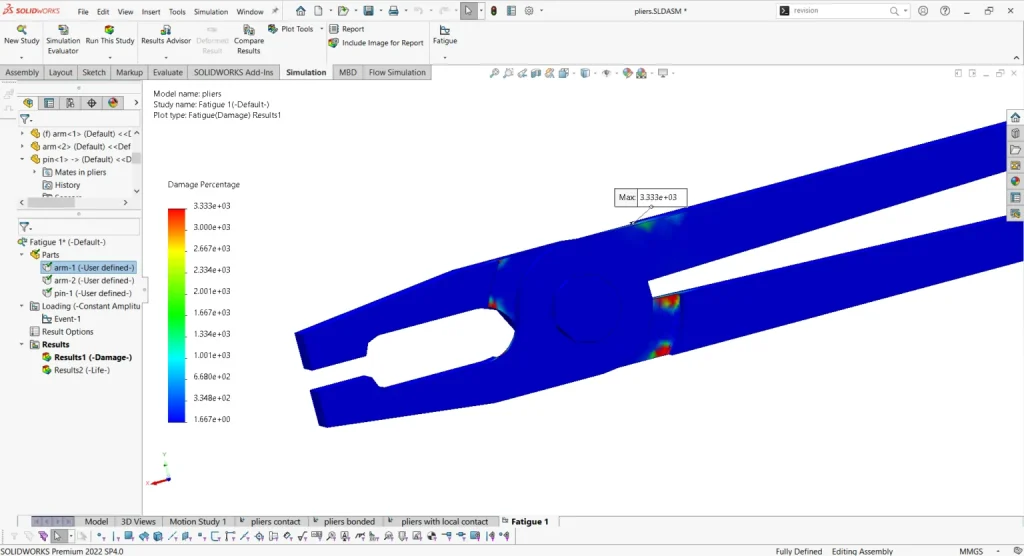Expand the Plot Tools dropdown arrow

coord(321,29)
